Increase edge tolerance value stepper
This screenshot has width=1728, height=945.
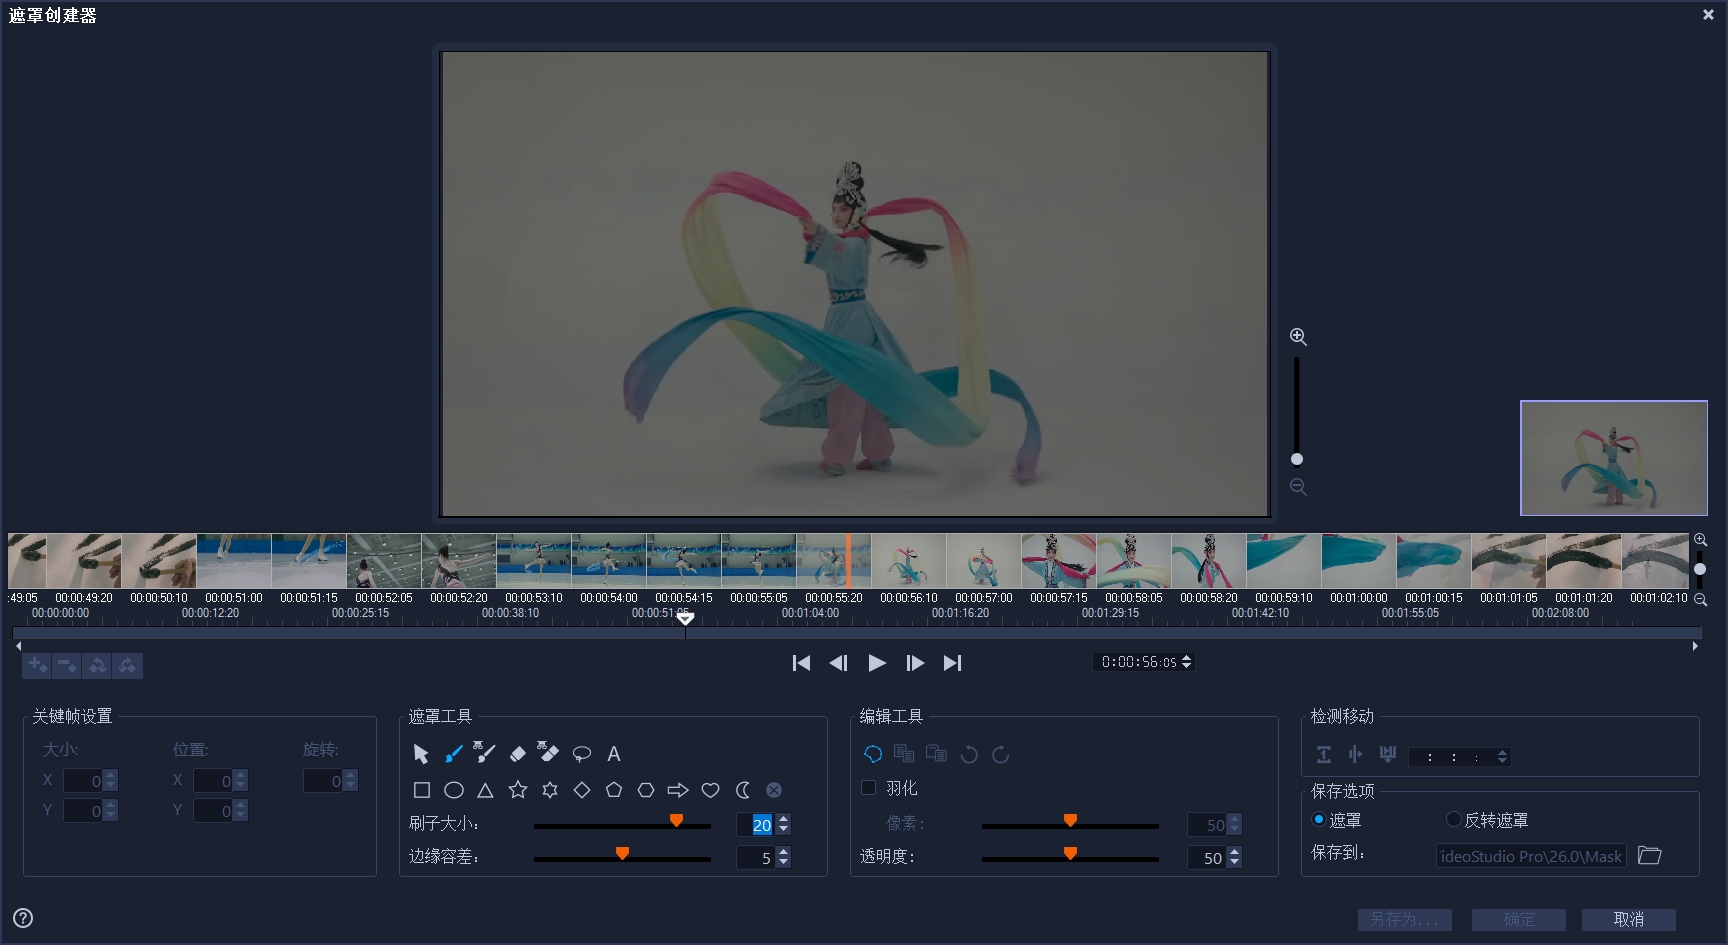[x=784, y=852]
